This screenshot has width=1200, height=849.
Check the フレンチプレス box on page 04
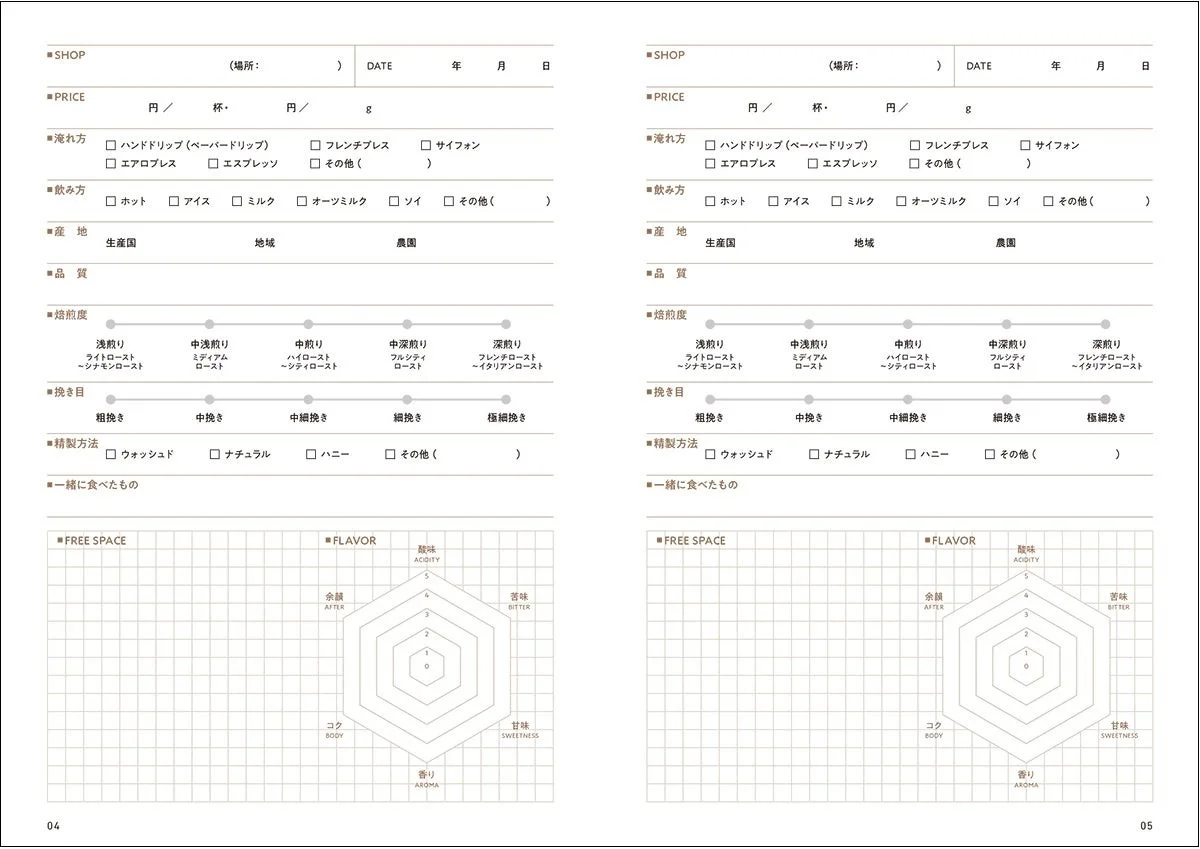(315, 145)
